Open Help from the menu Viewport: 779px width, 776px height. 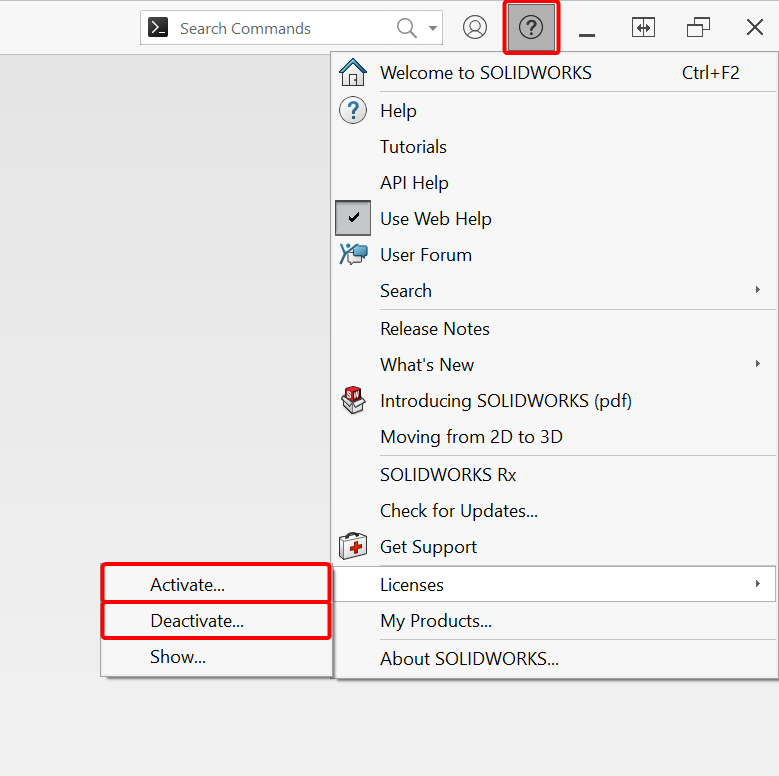click(554, 110)
